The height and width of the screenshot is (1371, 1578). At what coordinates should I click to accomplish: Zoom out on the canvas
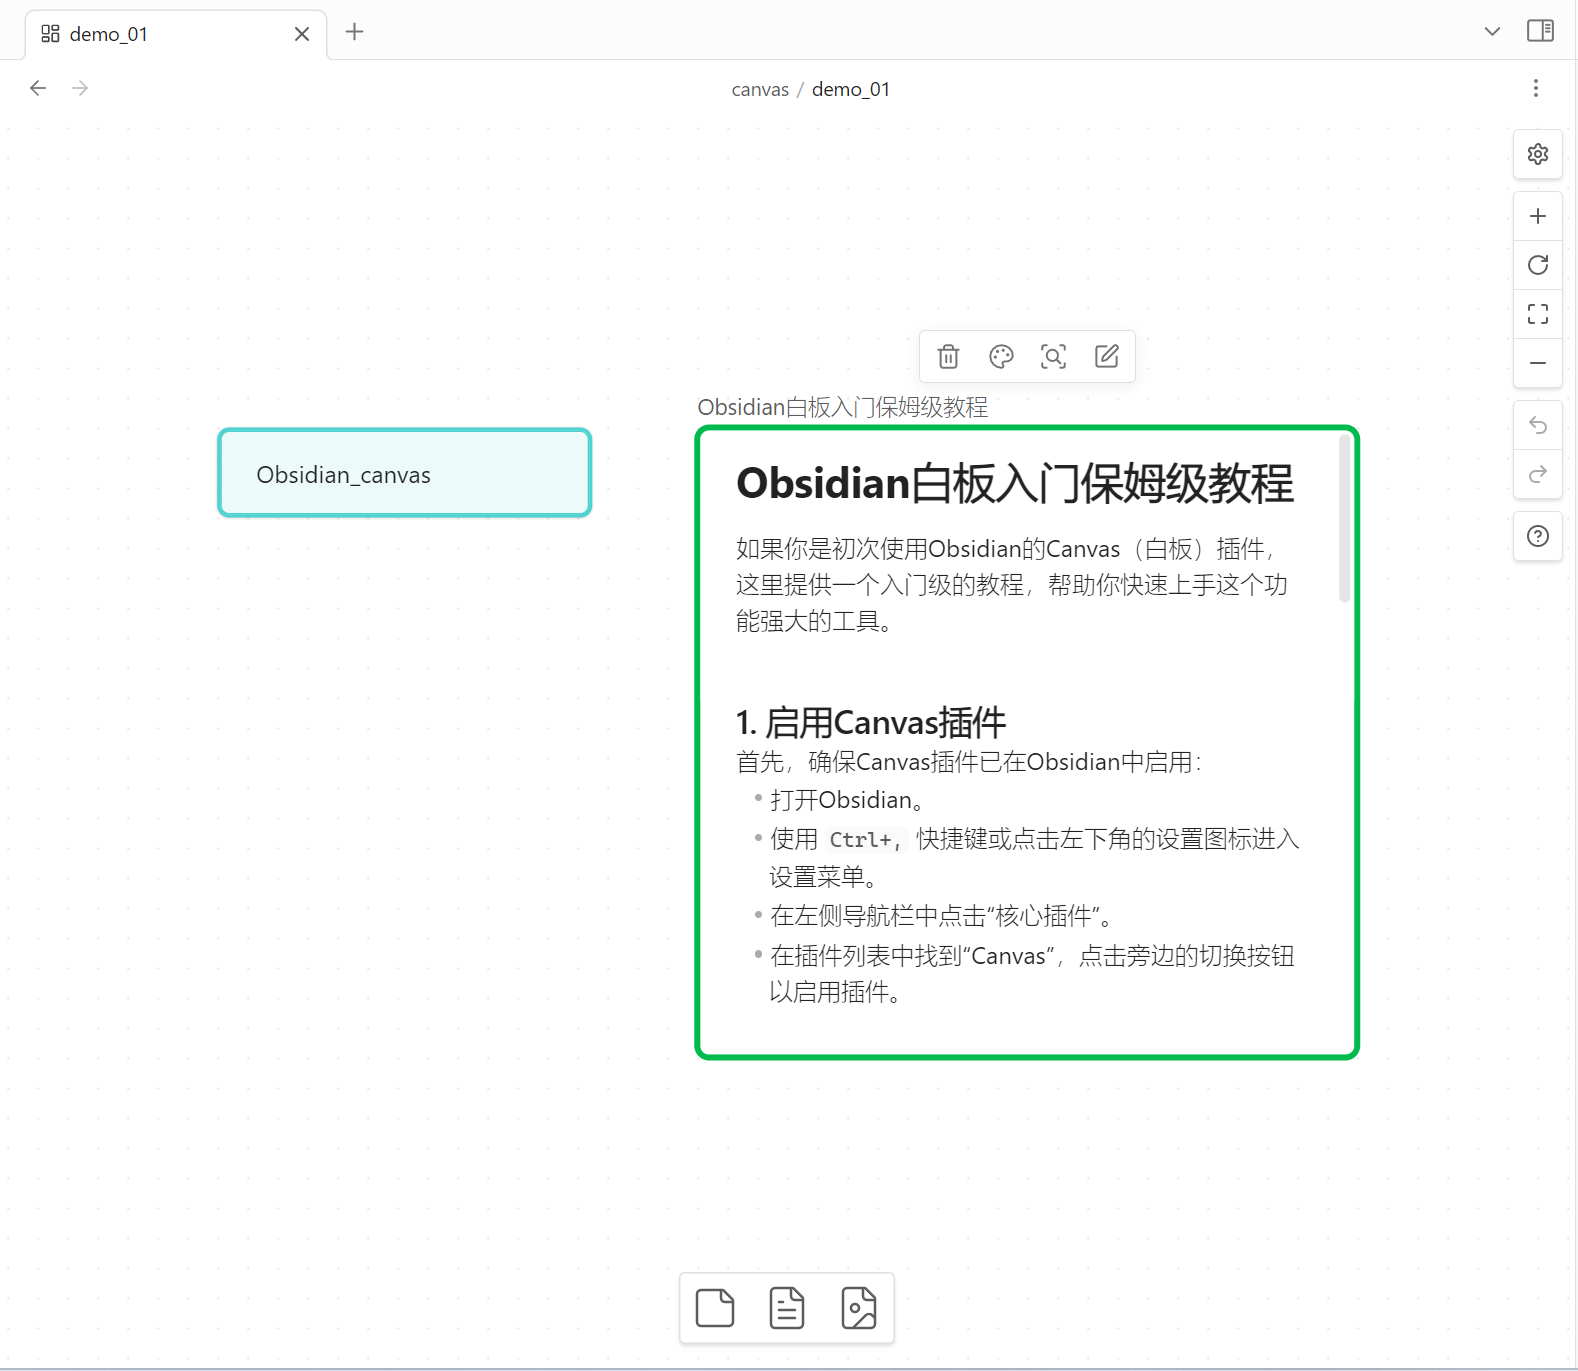tap(1538, 363)
